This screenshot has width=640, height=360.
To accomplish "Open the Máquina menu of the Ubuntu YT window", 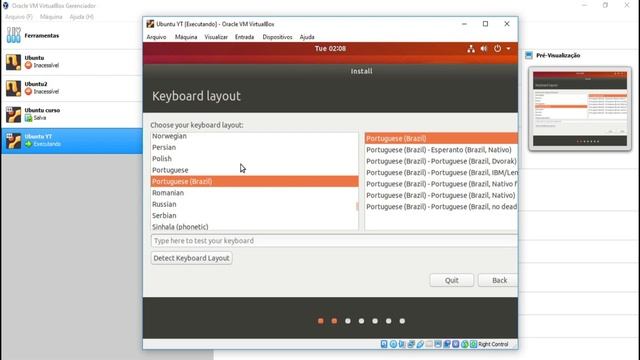I will 186,37.
